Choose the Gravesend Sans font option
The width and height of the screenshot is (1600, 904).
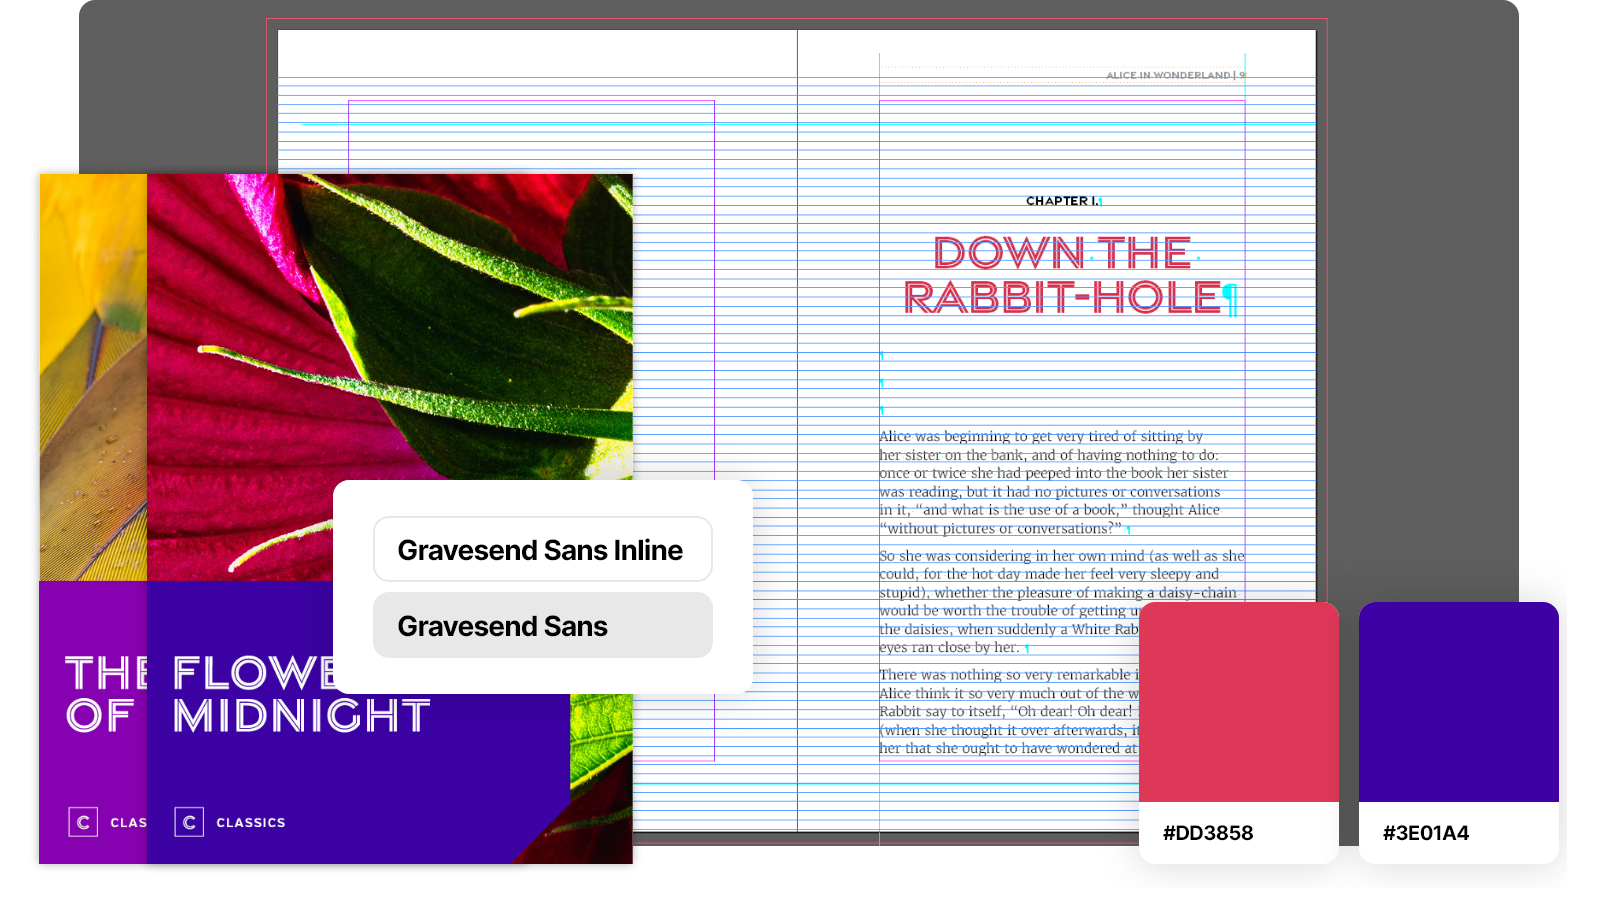click(542, 626)
